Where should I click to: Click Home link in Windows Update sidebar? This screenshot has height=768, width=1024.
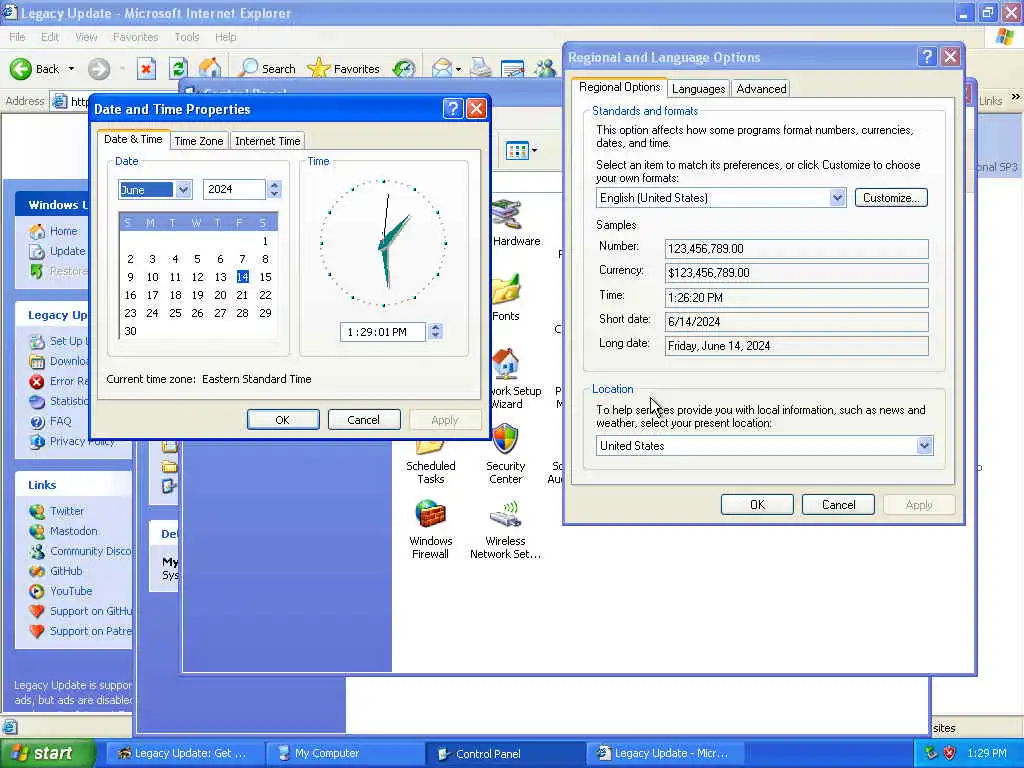(63, 231)
